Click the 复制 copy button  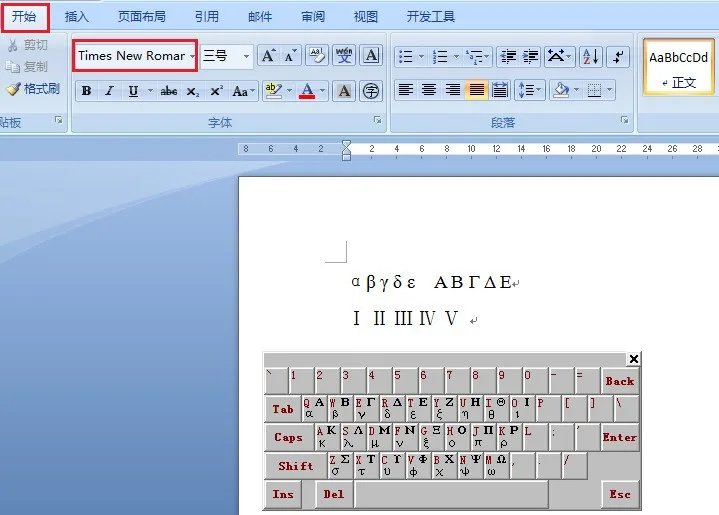tap(27, 67)
